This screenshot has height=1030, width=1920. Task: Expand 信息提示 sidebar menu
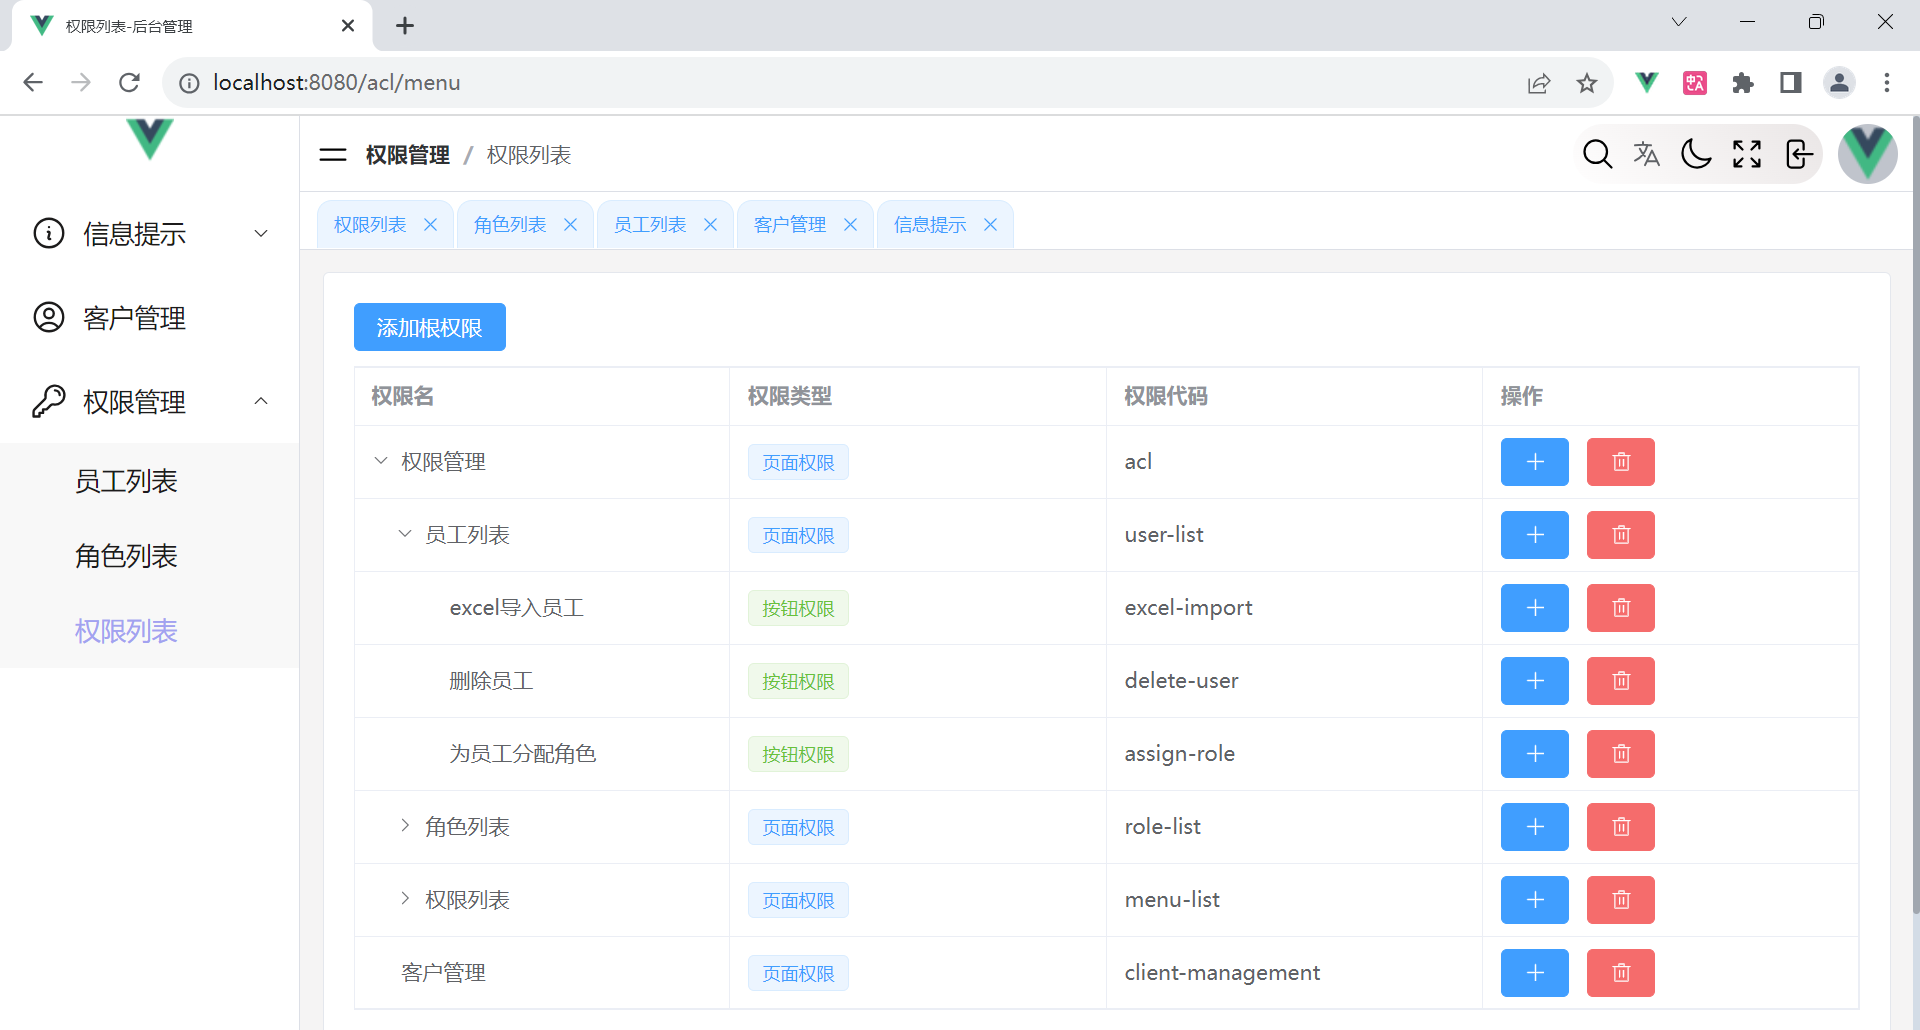150,234
